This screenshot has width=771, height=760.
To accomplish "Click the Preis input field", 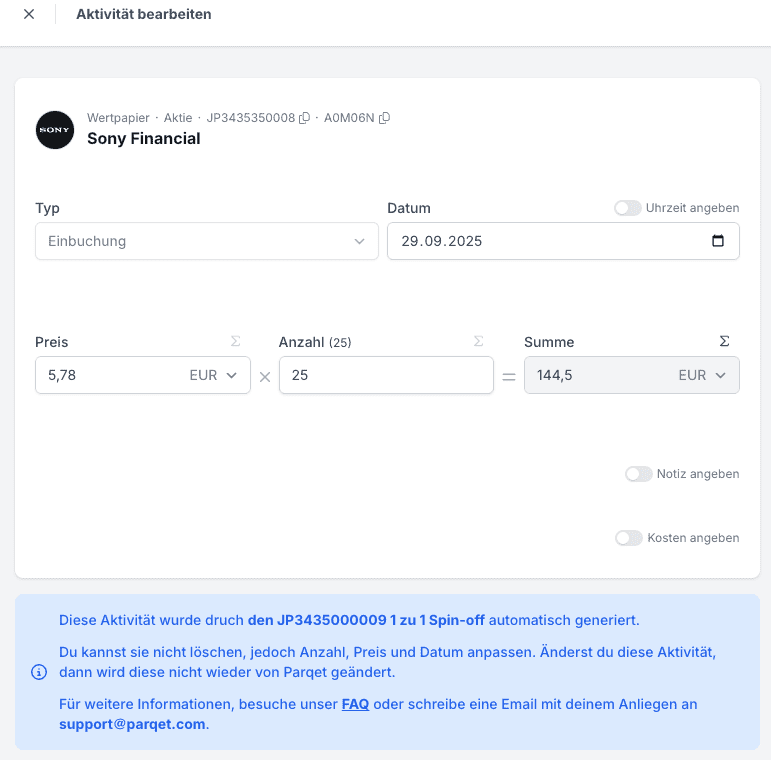I will (105, 375).
